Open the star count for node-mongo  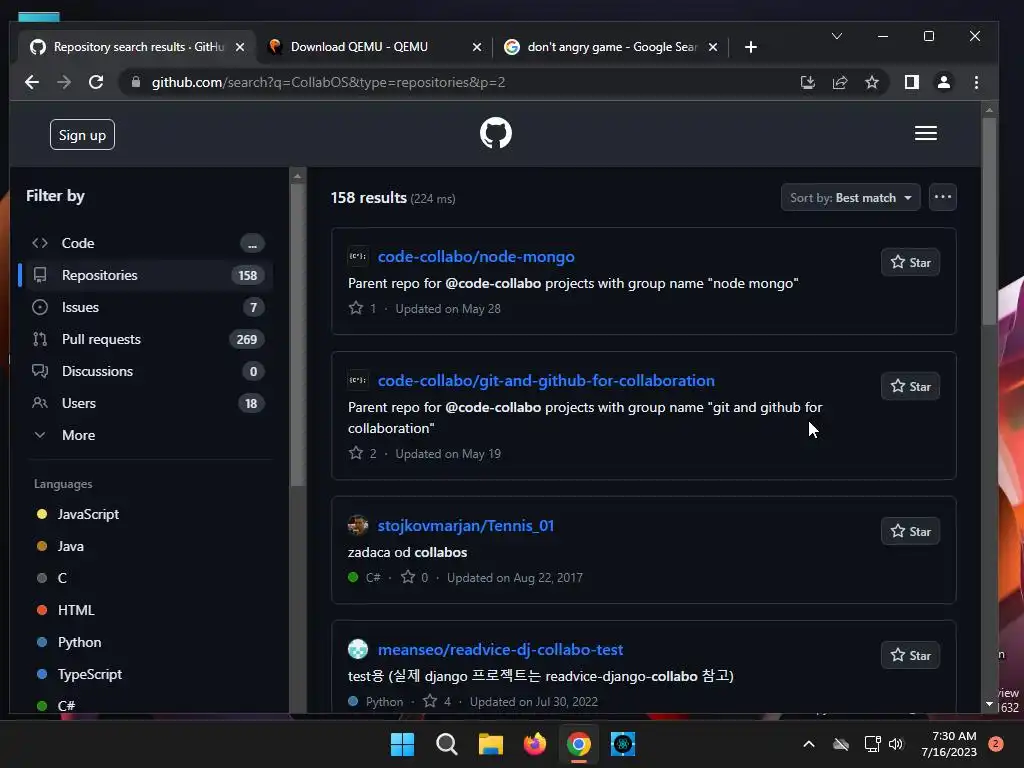[362, 308]
